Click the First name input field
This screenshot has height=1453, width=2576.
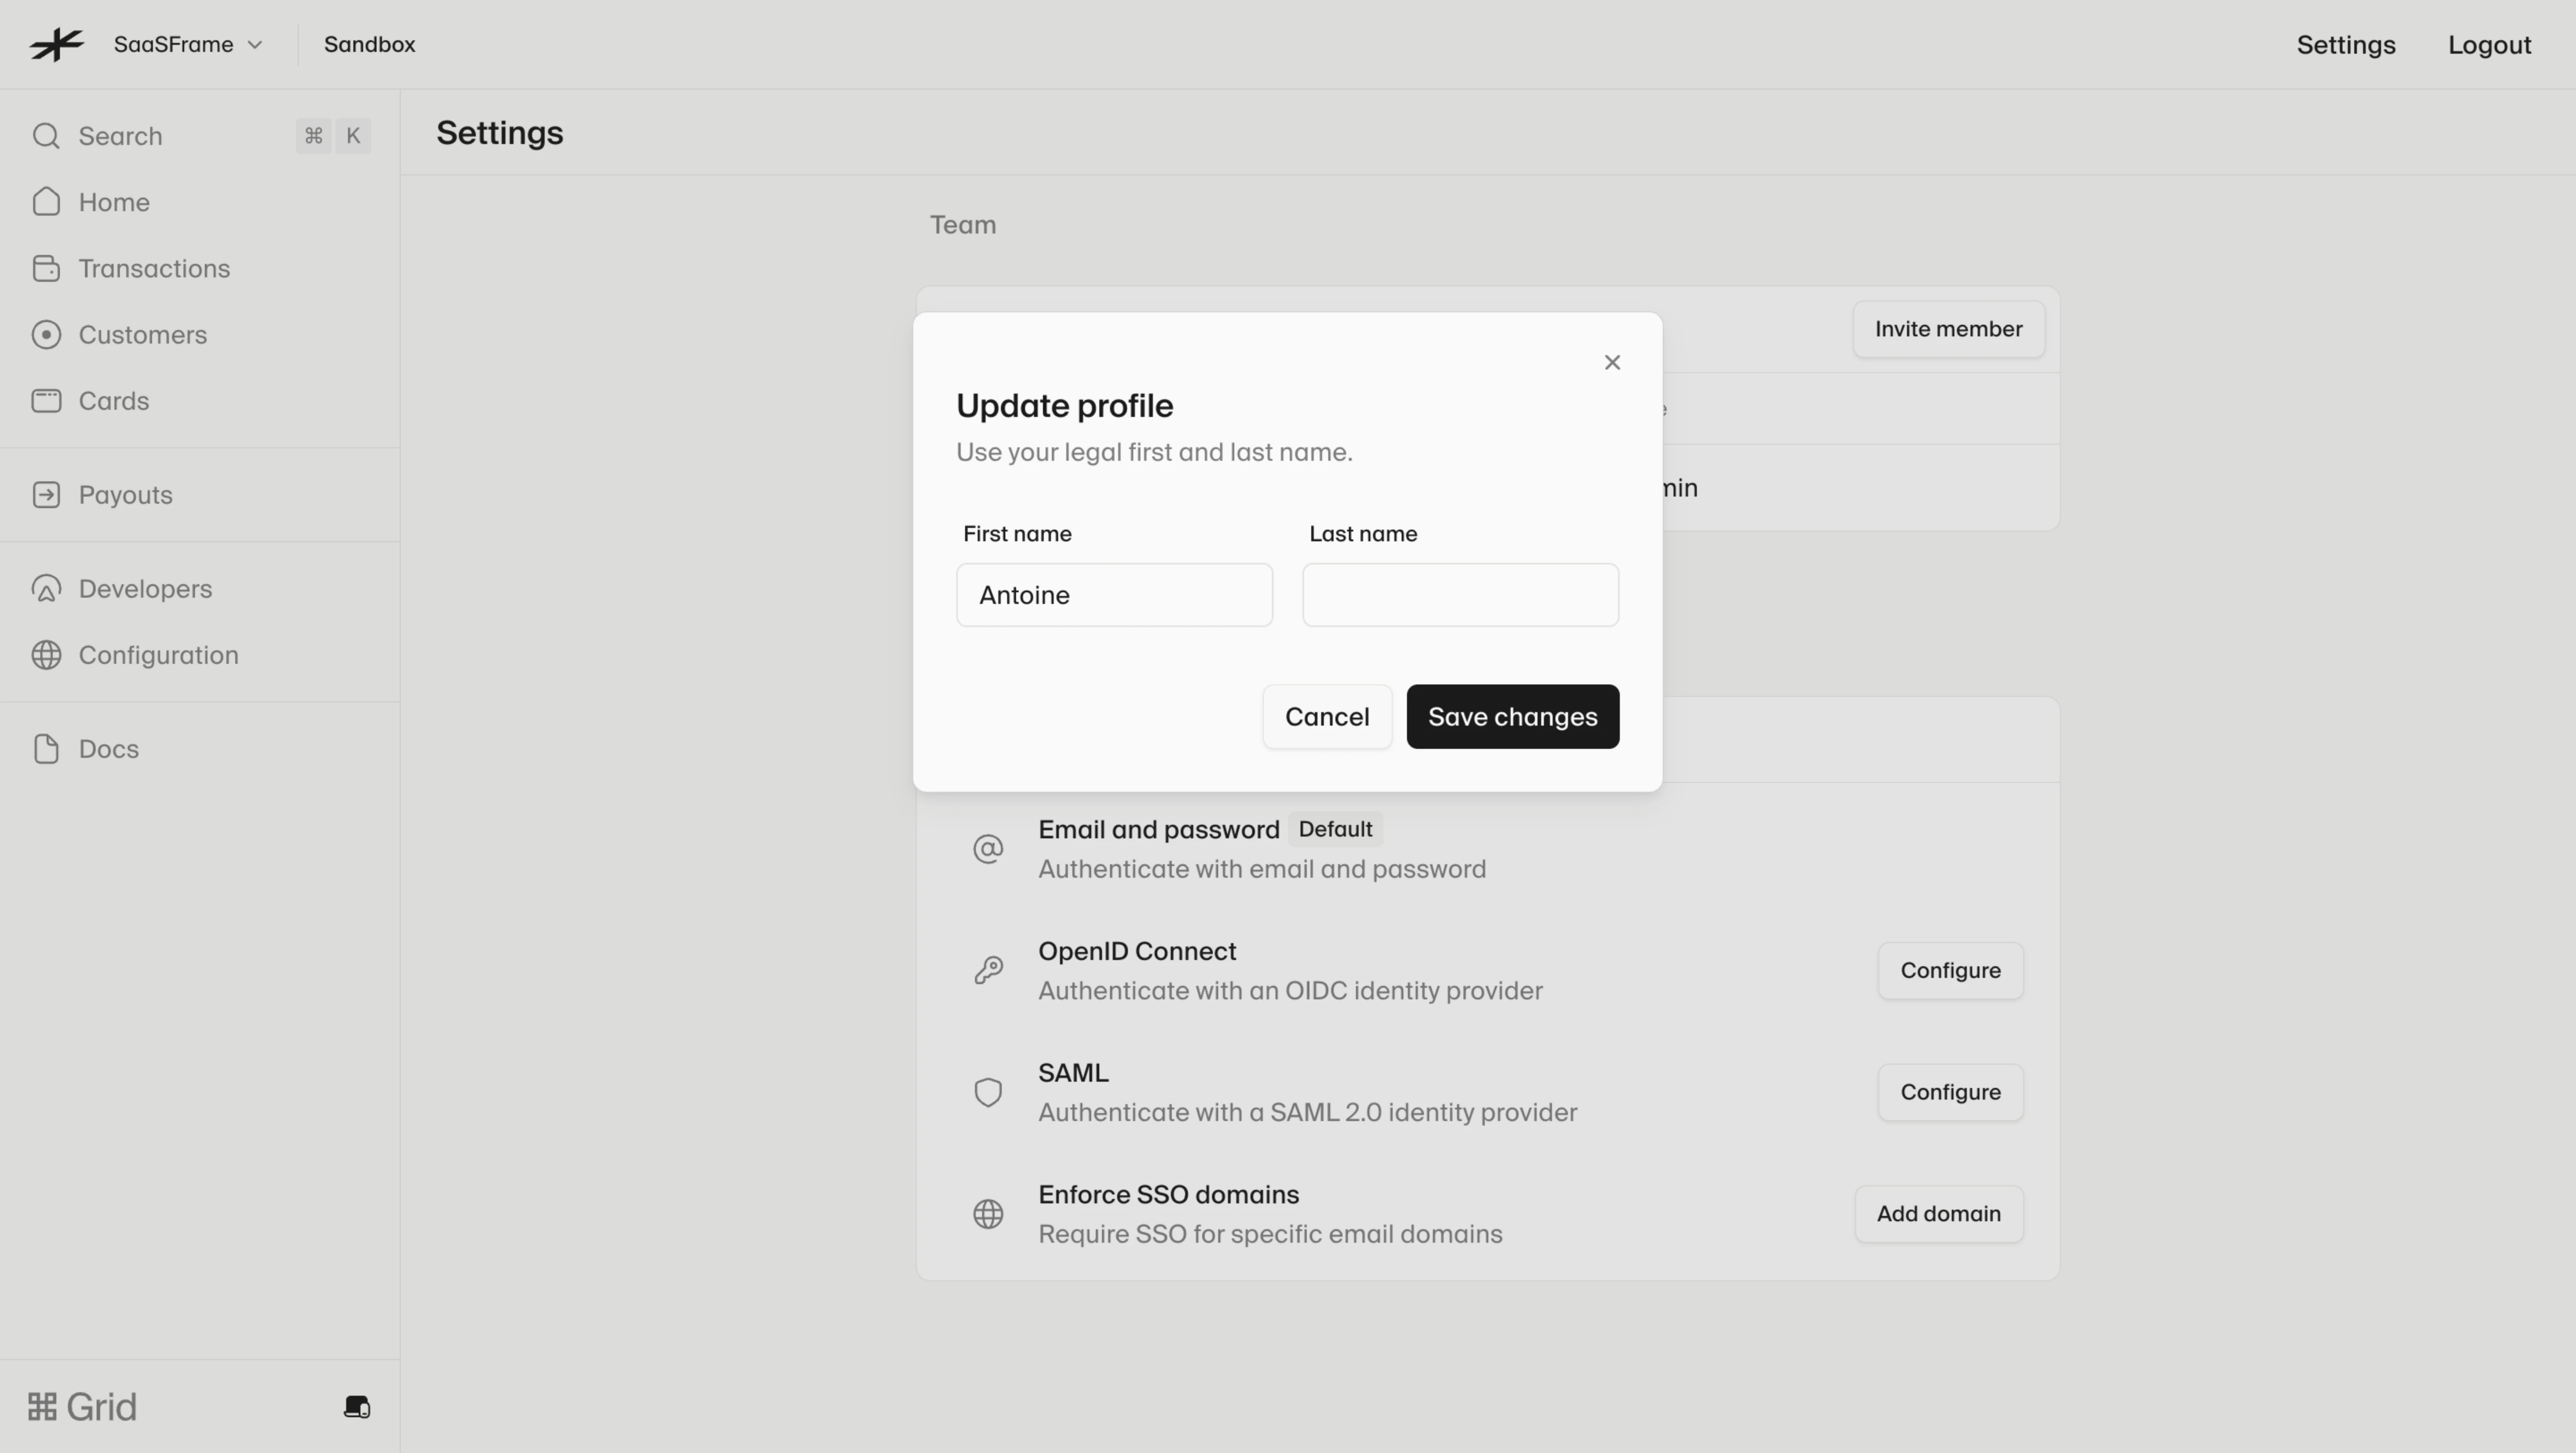[1114, 595]
